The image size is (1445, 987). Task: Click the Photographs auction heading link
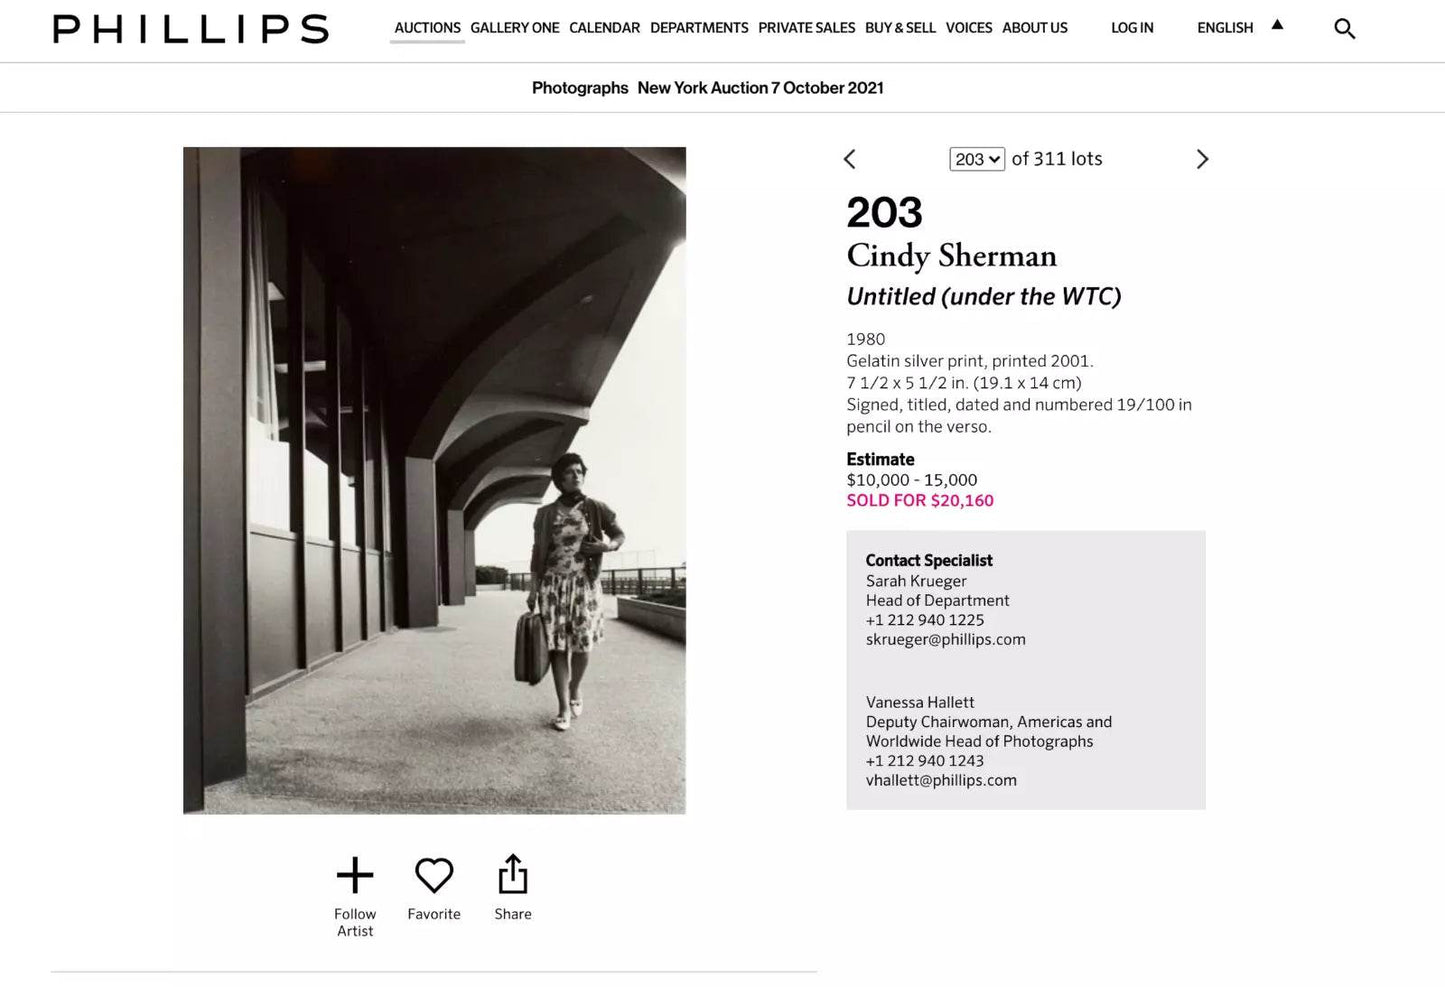click(580, 88)
